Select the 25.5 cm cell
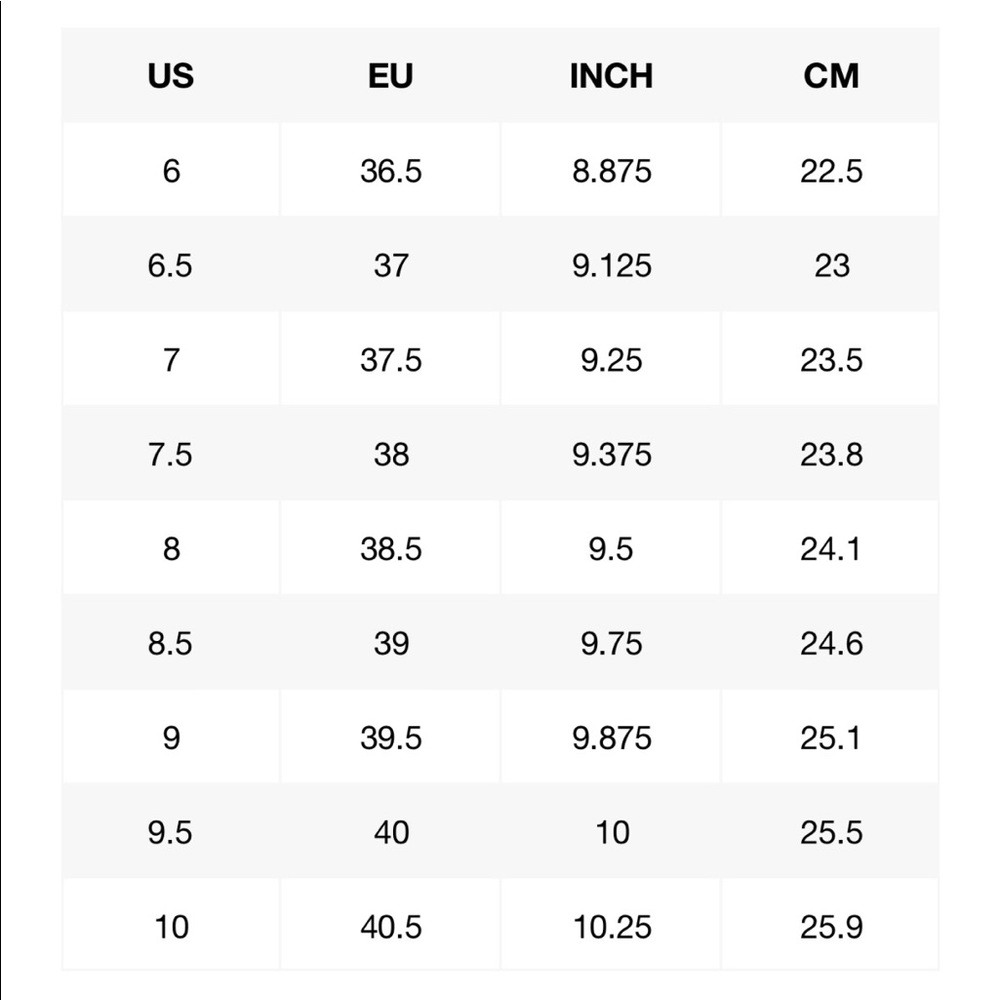This screenshot has width=1000, height=1000. pos(830,831)
